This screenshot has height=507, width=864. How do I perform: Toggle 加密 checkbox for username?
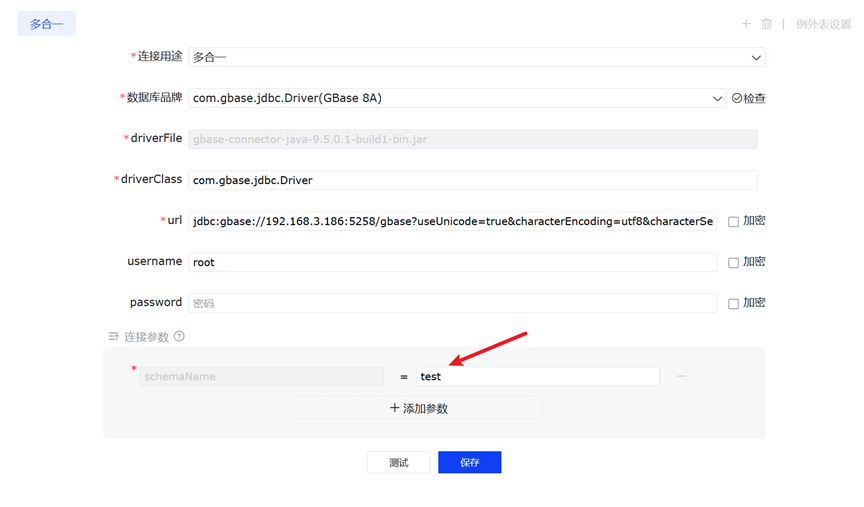733,263
